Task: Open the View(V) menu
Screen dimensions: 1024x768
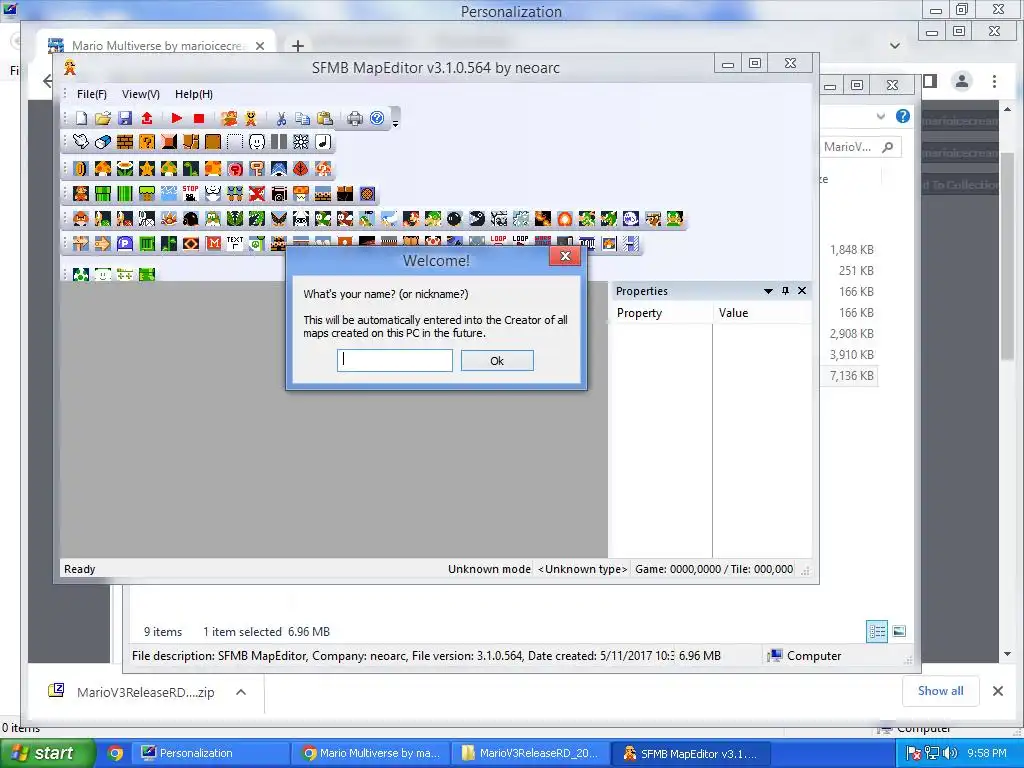Action: point(140,94)
